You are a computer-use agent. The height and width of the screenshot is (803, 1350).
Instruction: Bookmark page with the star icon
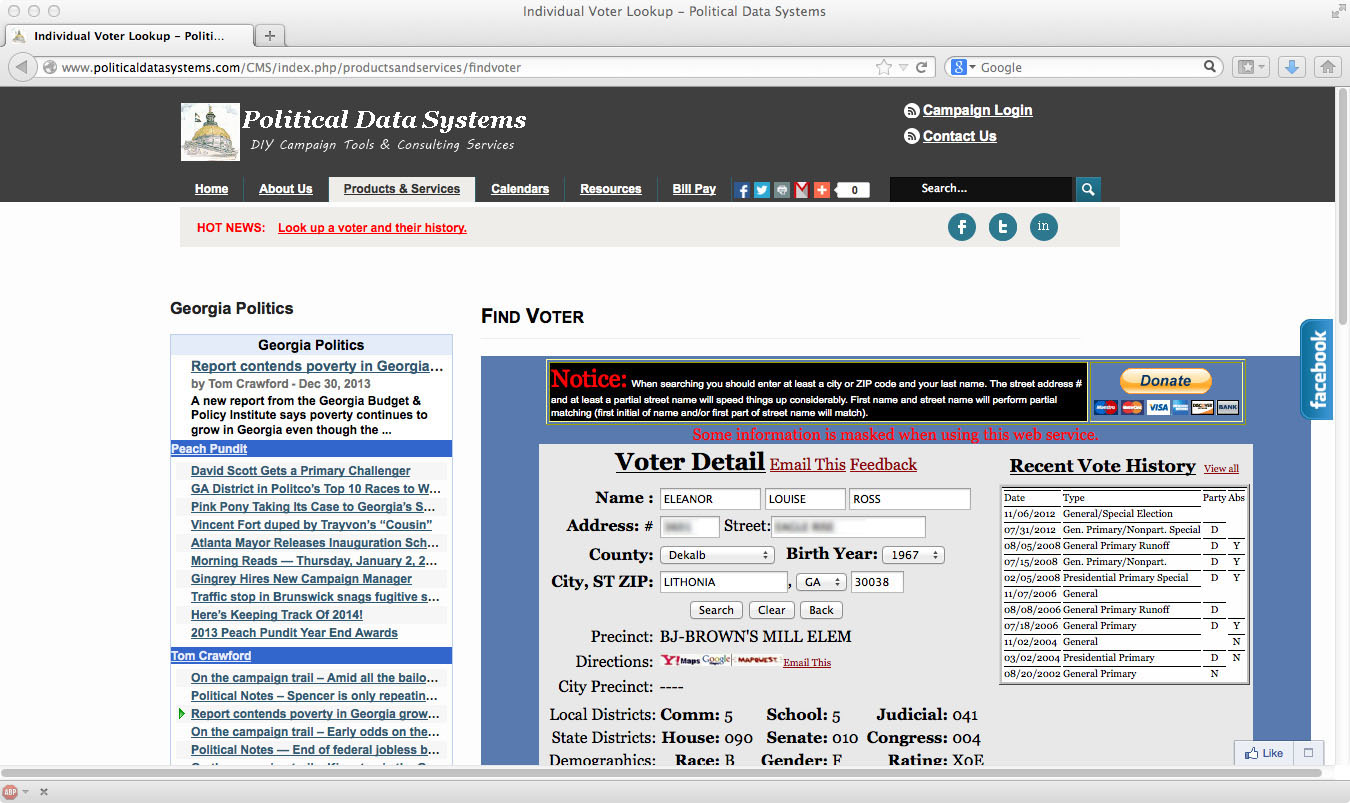(883, 68)
